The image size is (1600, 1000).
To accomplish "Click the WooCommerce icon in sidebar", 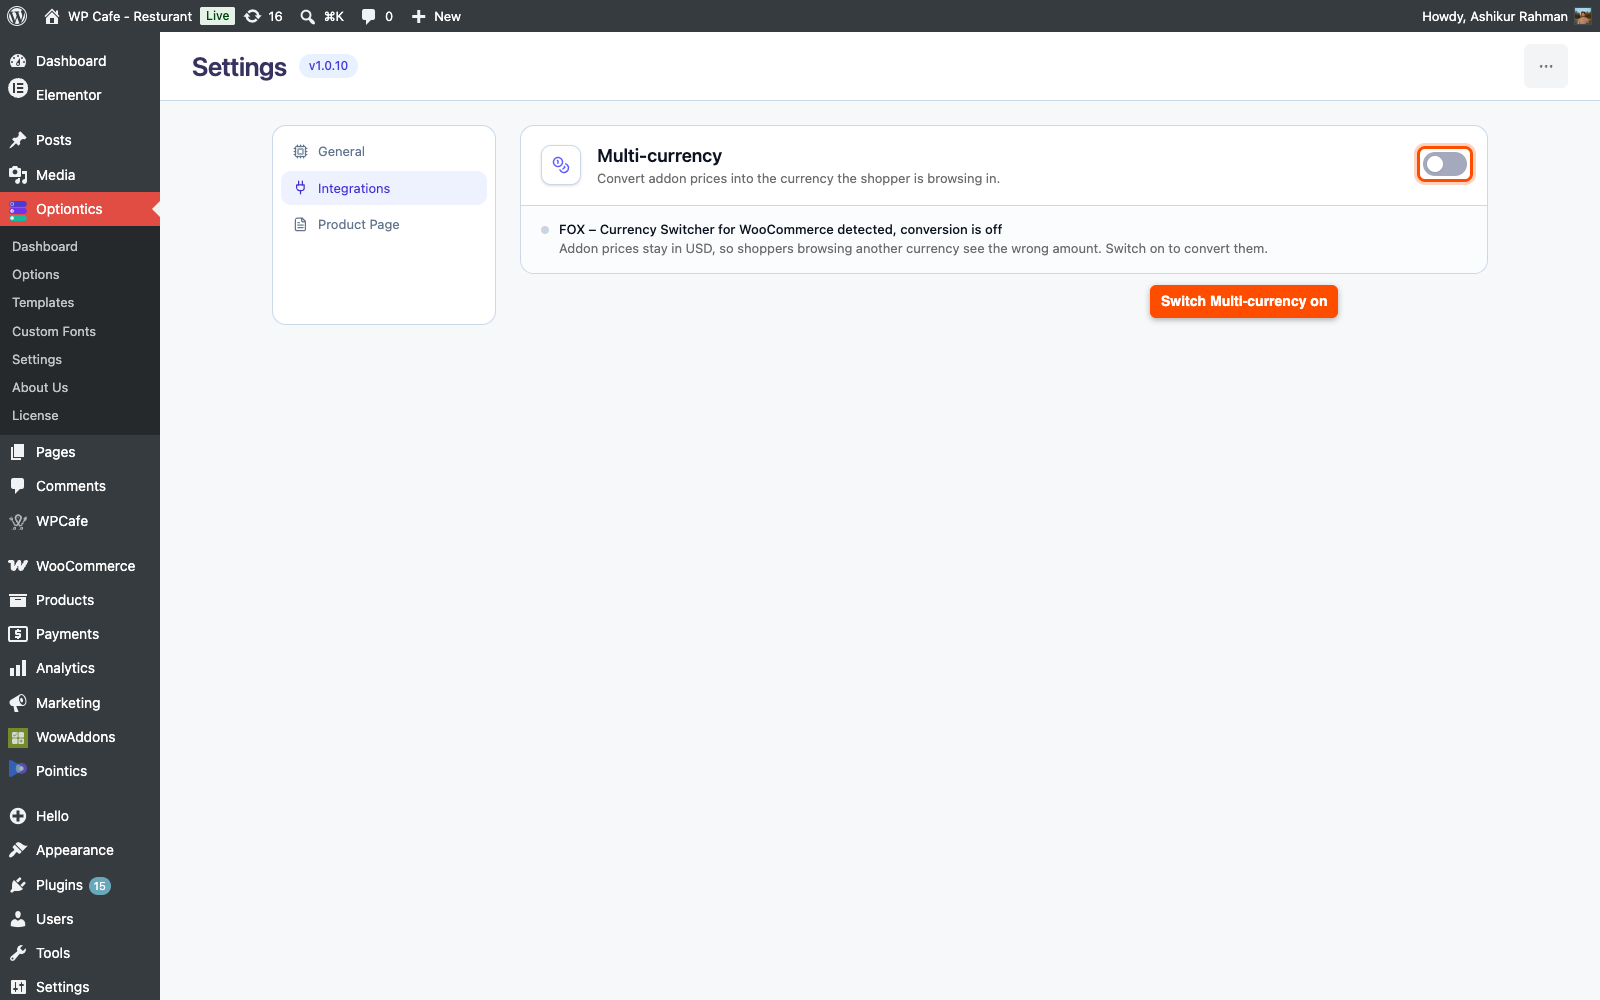I will (18, 566).
